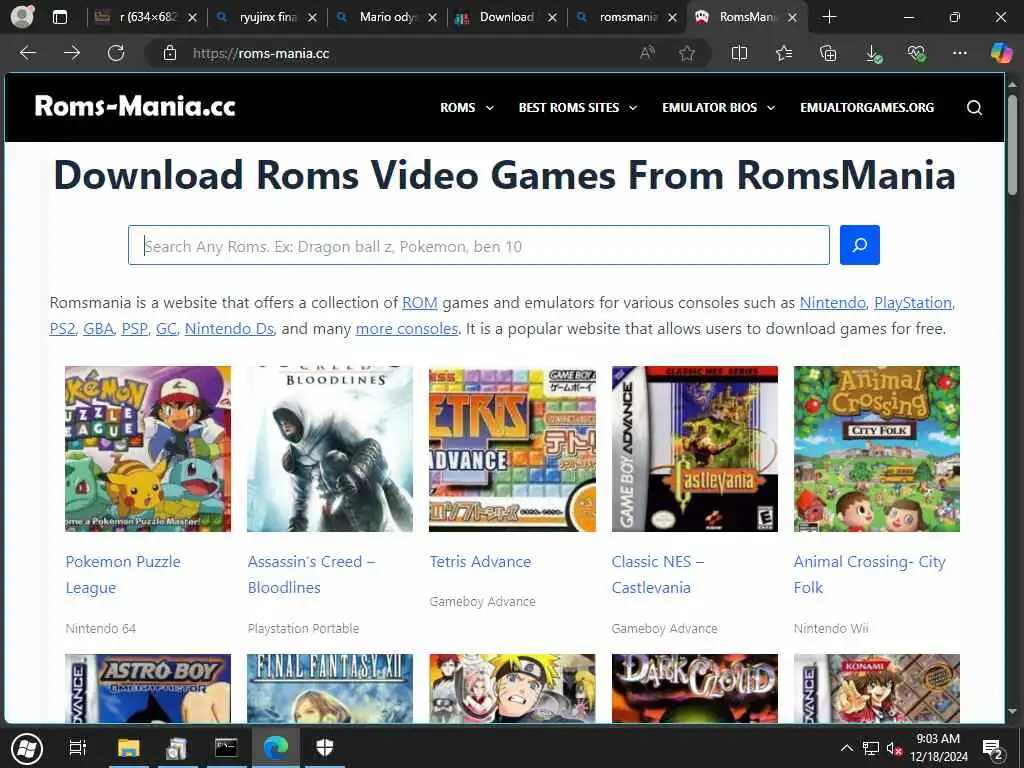Launch the Copilot sidebar
Screen dimensions: 1024x768
point(1000,53)
